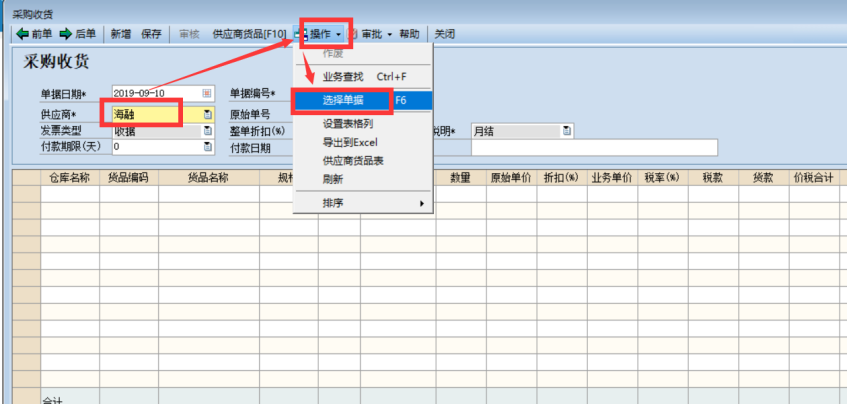The width and height of the screenshot is (847, 404).
Task: Click lookup icon beside 月结 field
Action: [x=567, y=130]
